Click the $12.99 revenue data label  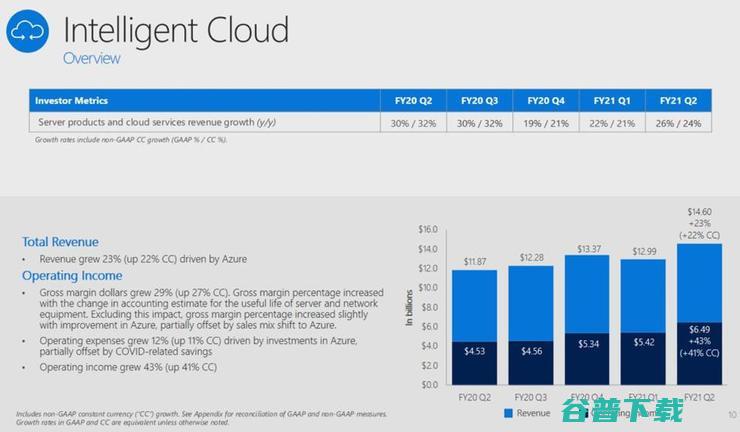click(x=644, y=252)
